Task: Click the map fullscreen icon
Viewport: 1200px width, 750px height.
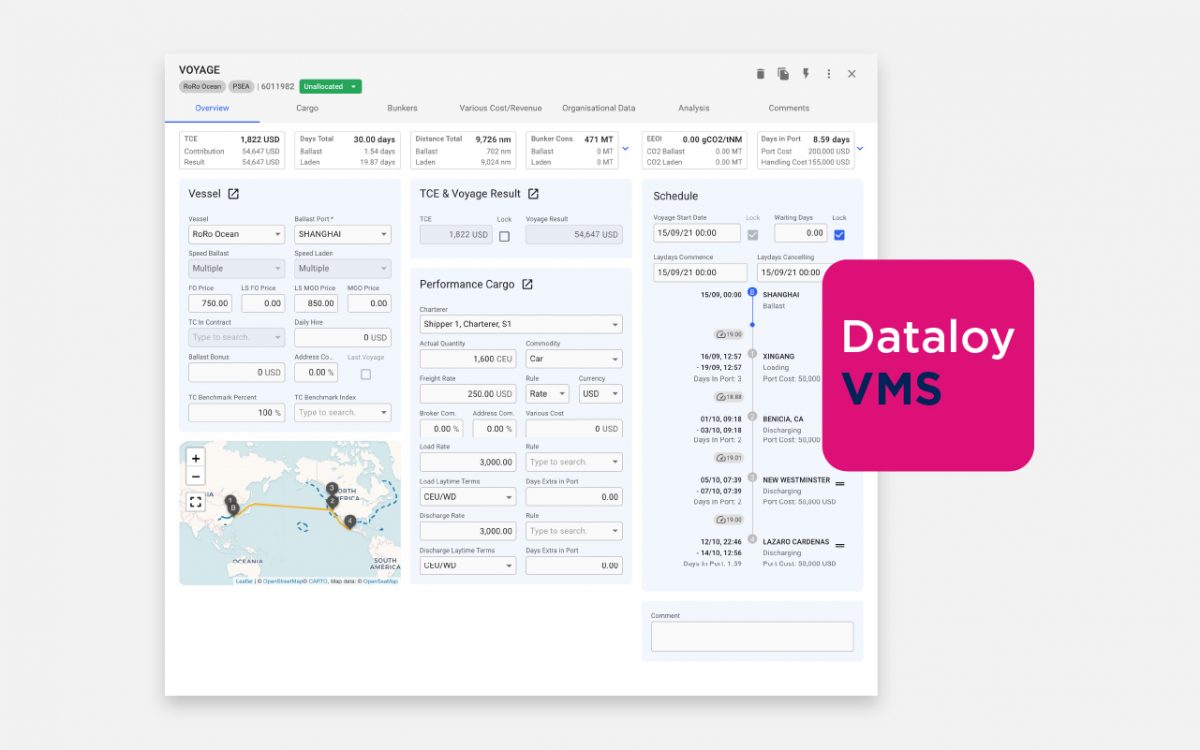Action: 196,501
